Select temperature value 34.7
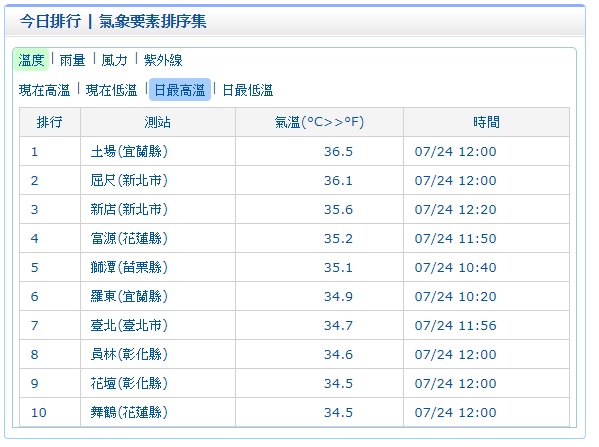This screenshot has height=447, width=599. point(338,326)
